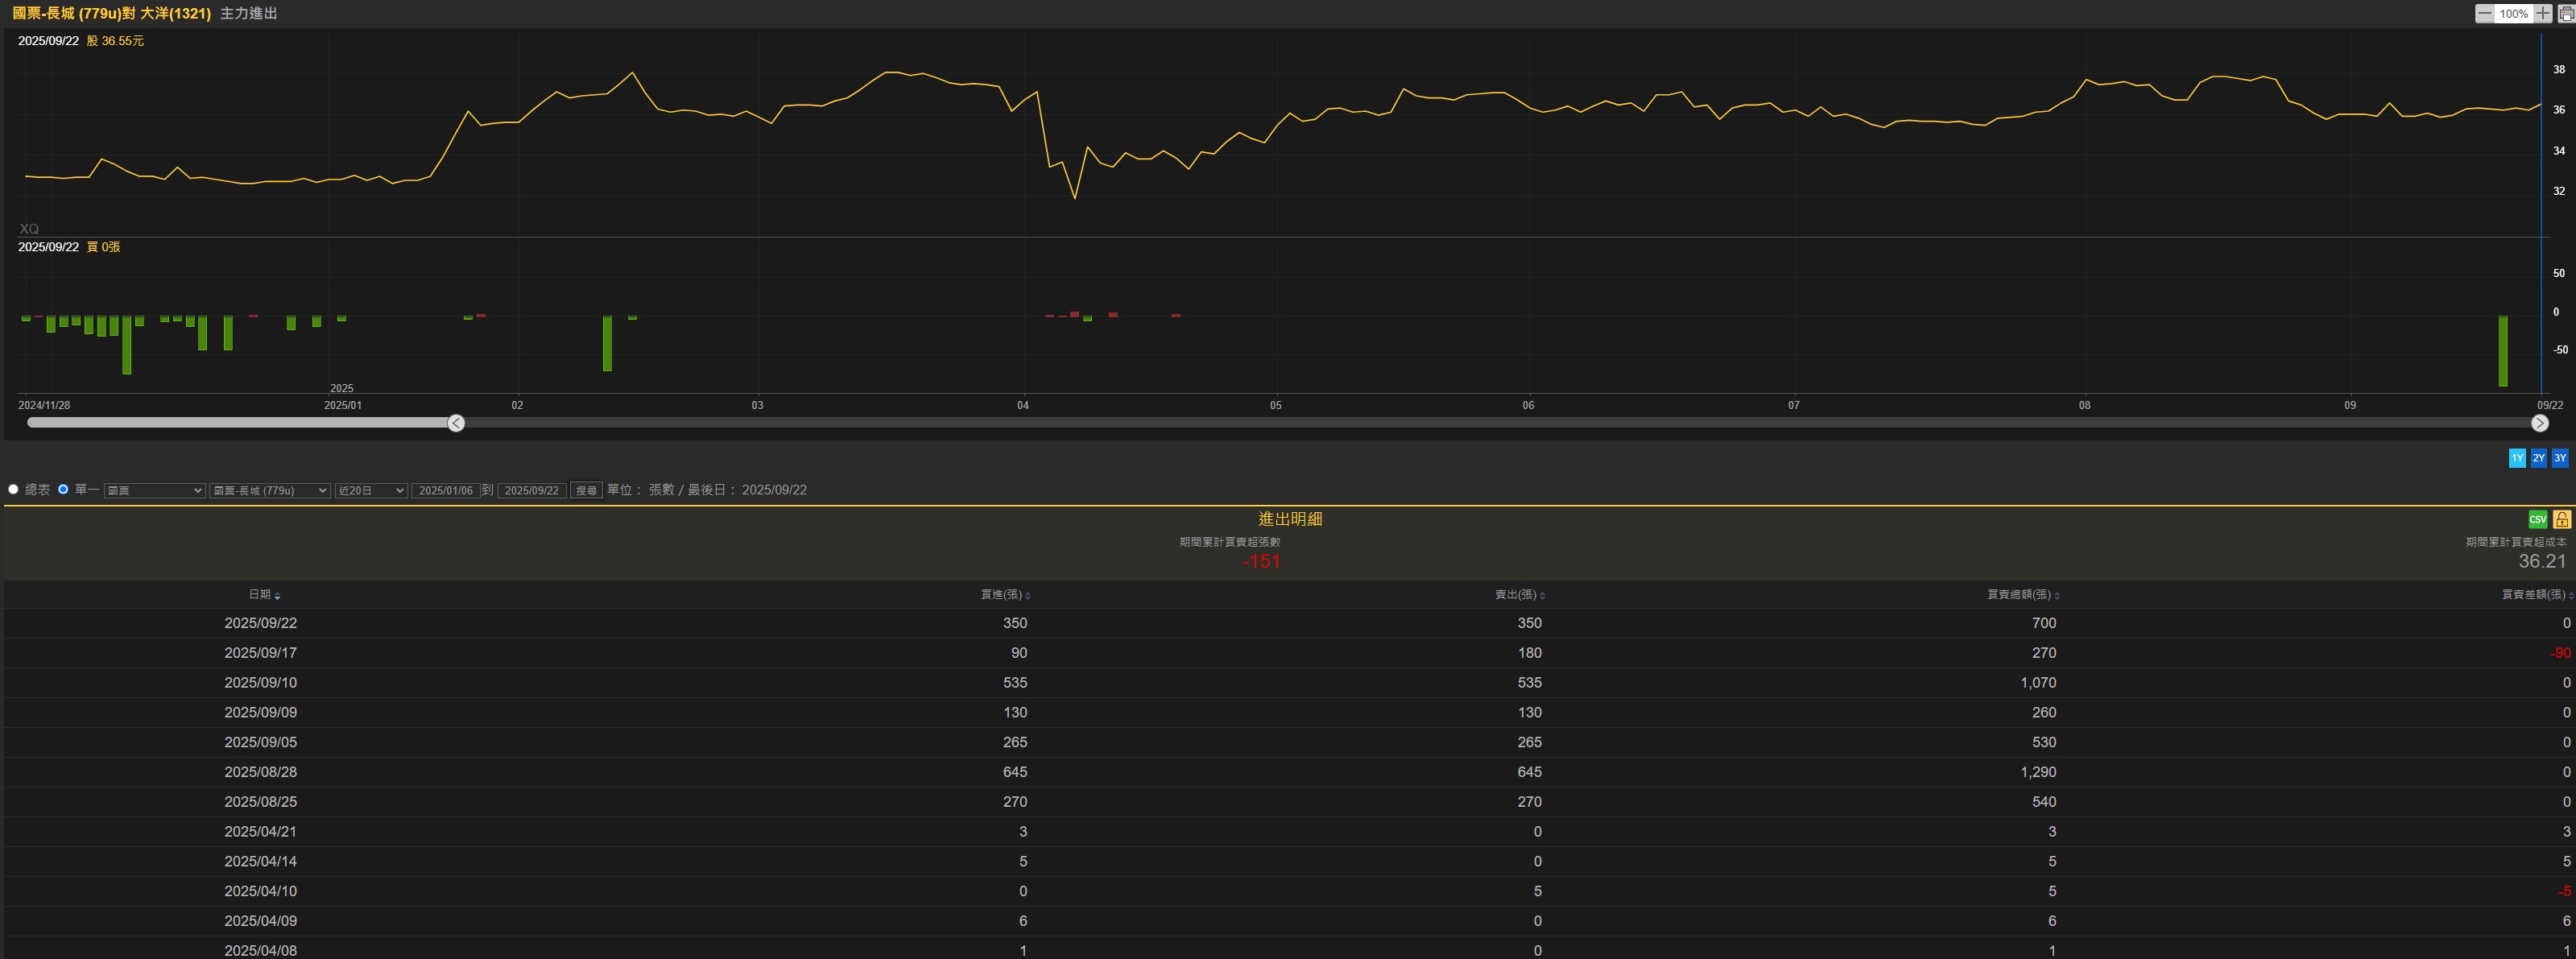
Task: Click the start date field 2025/01/06
Action: [x=445, y=490]
